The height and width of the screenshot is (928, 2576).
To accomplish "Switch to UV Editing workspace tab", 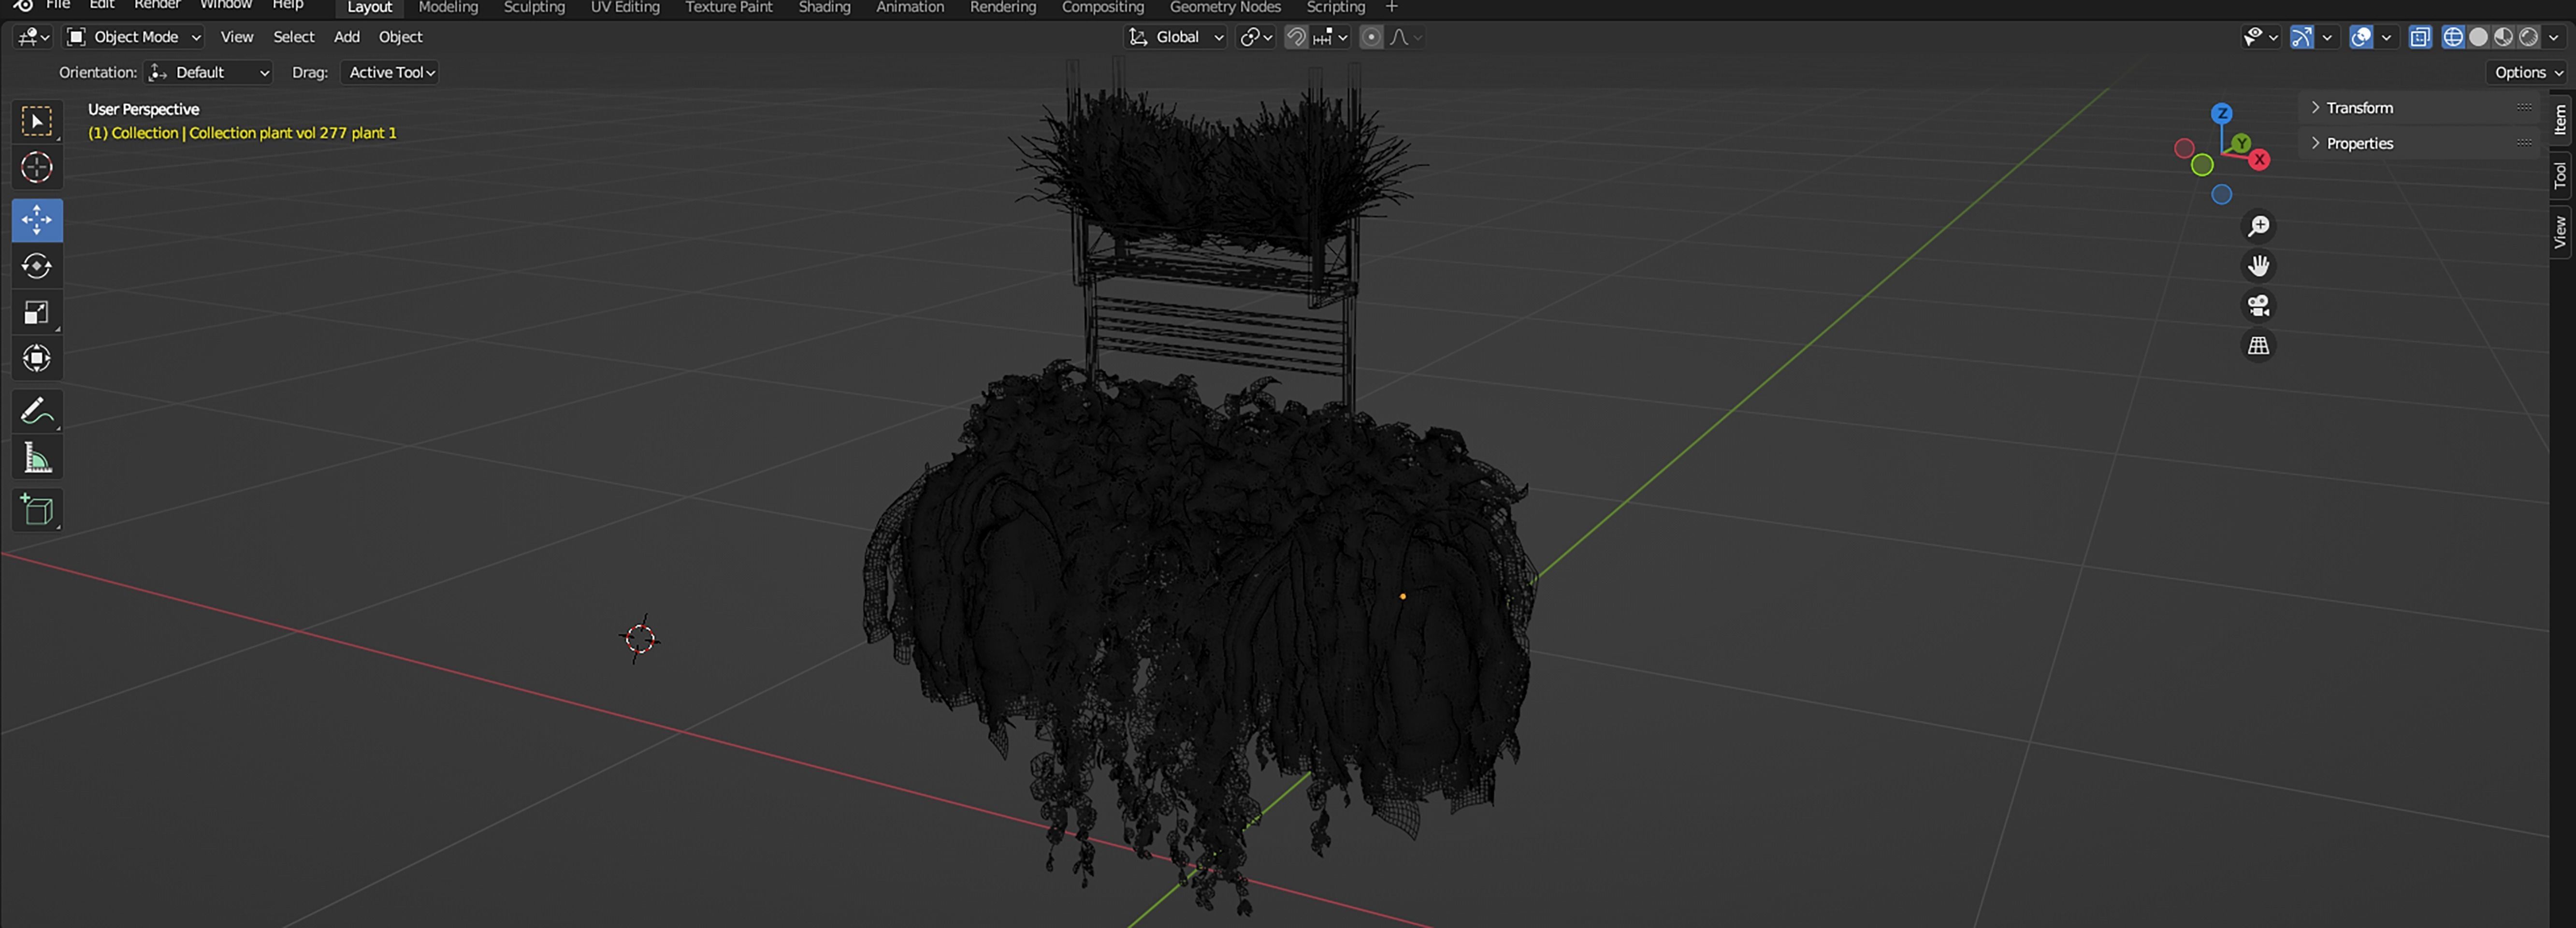I will coord(625,7).
